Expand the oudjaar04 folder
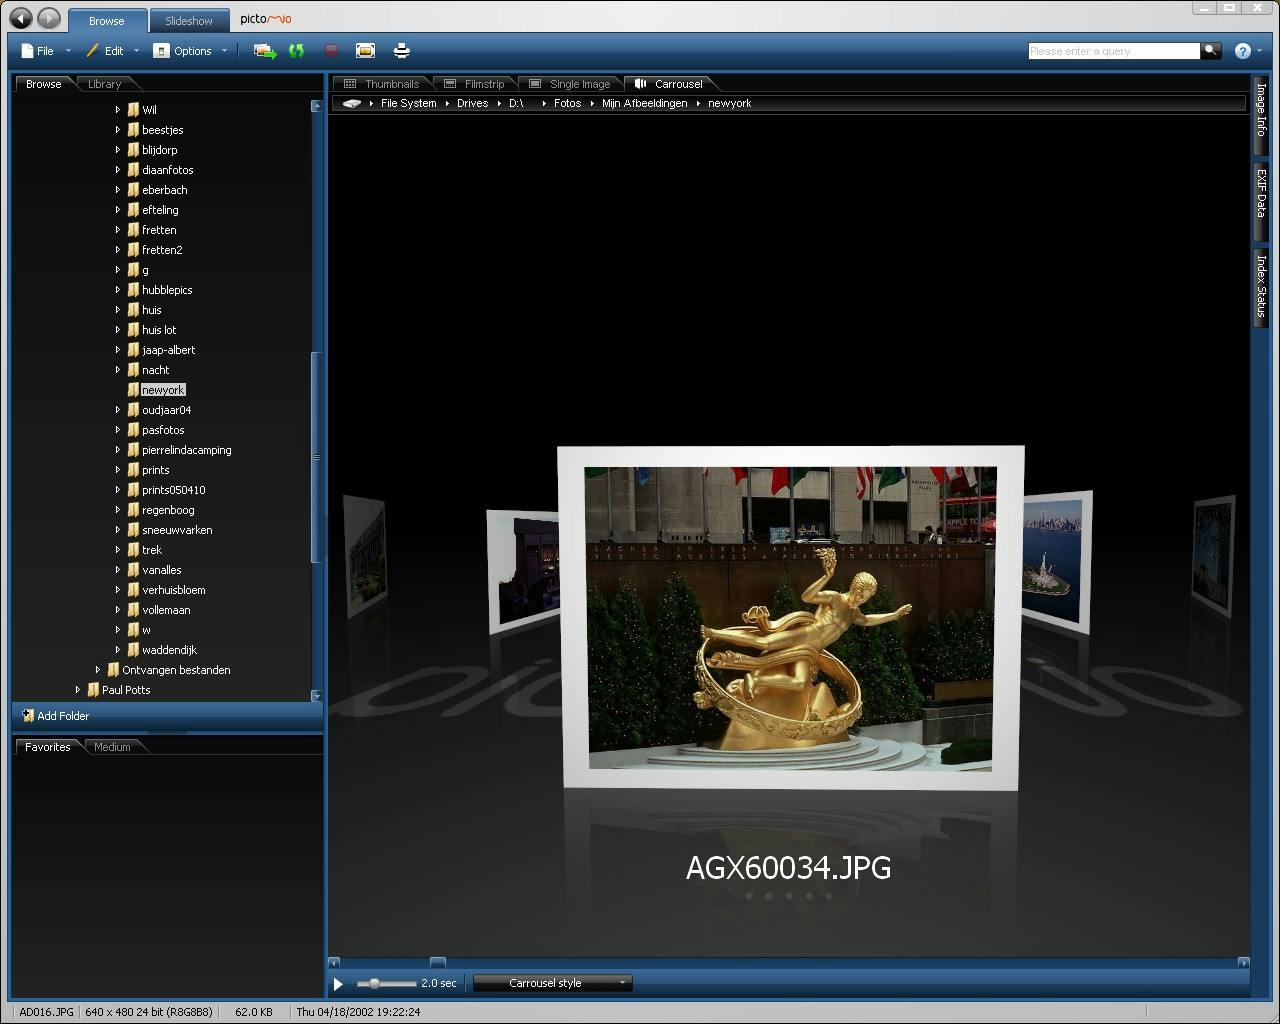The image size is (1280, 1024). coord(117,410)
